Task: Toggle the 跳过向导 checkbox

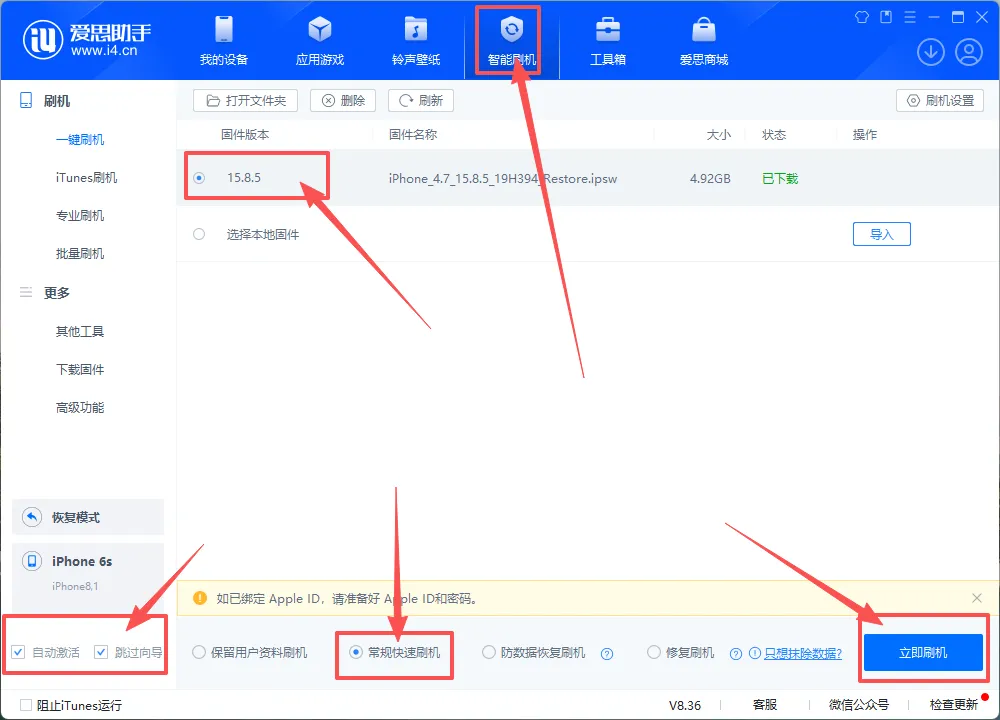Action: 100,652
